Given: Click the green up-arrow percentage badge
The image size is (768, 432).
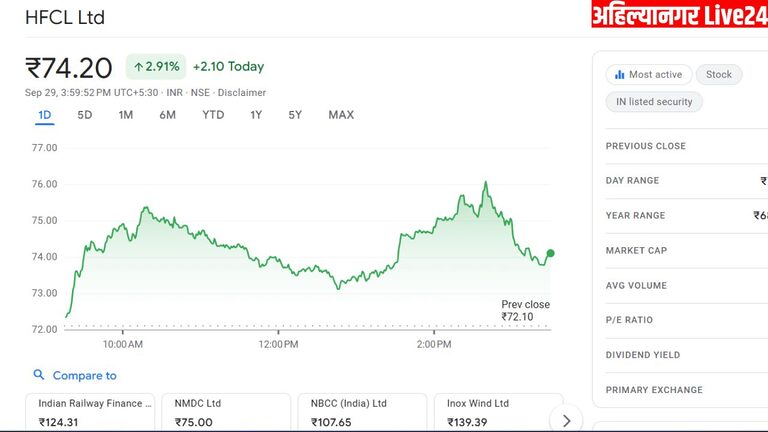Looking at the screenshot, I should tap(156, 67).
